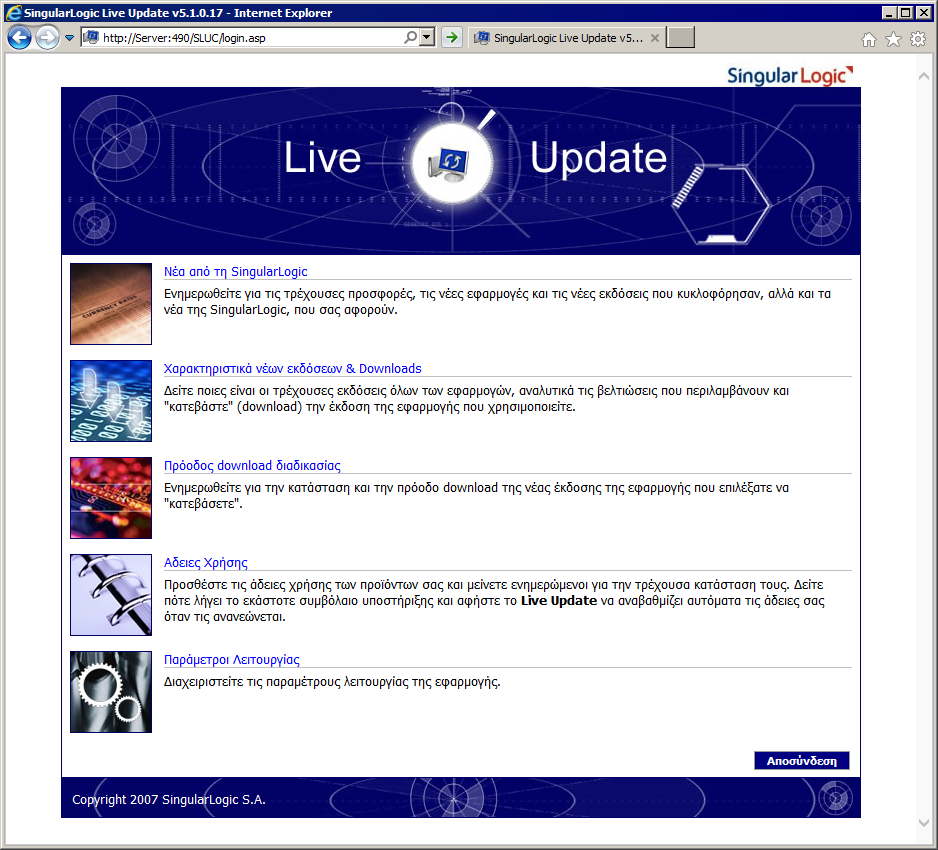Image resolution: width=938 pixels, height=850 pixels.
Task: Click the download arrows thumbnail image
Action: (x=111, y=401)
